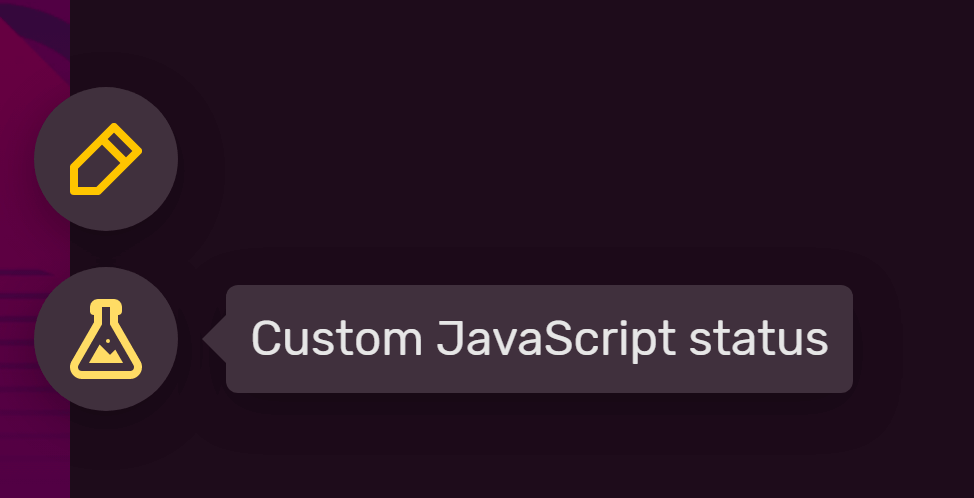
Task: Select the gray circle behind the flask
Action: point(106,339)
